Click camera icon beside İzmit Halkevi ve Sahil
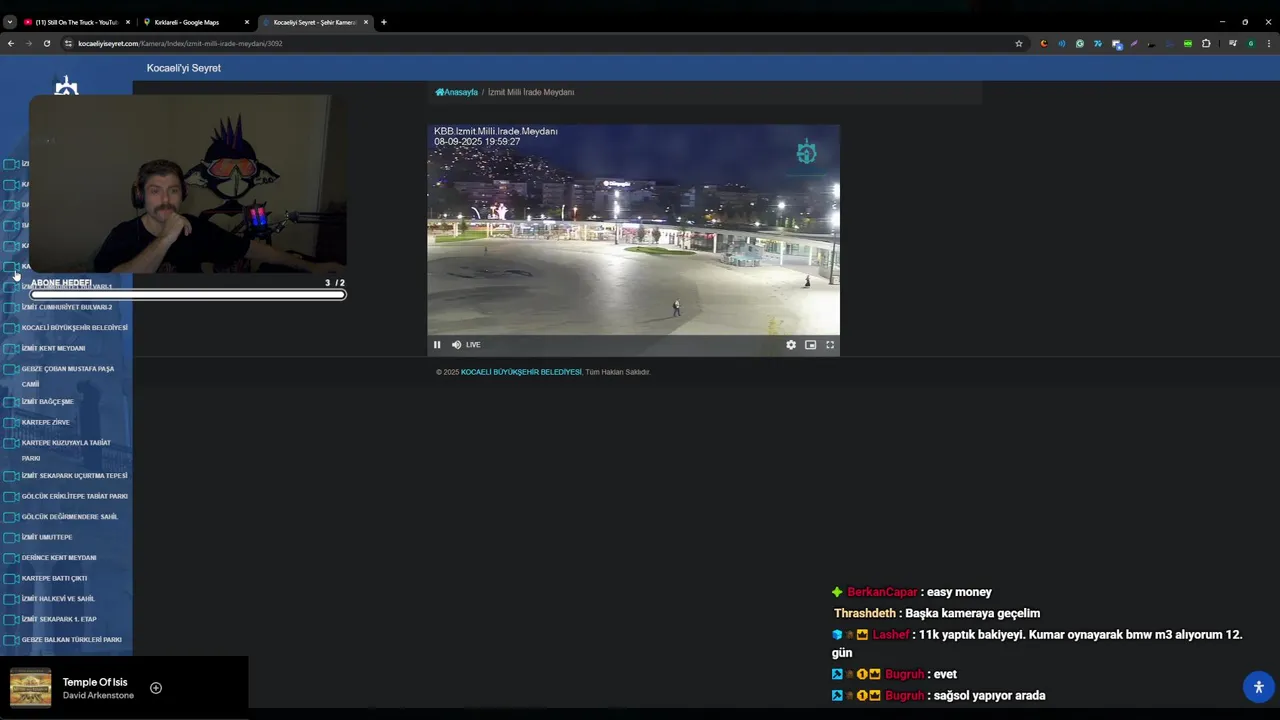The image size is (1280, 720). click(x=10, y=599)
